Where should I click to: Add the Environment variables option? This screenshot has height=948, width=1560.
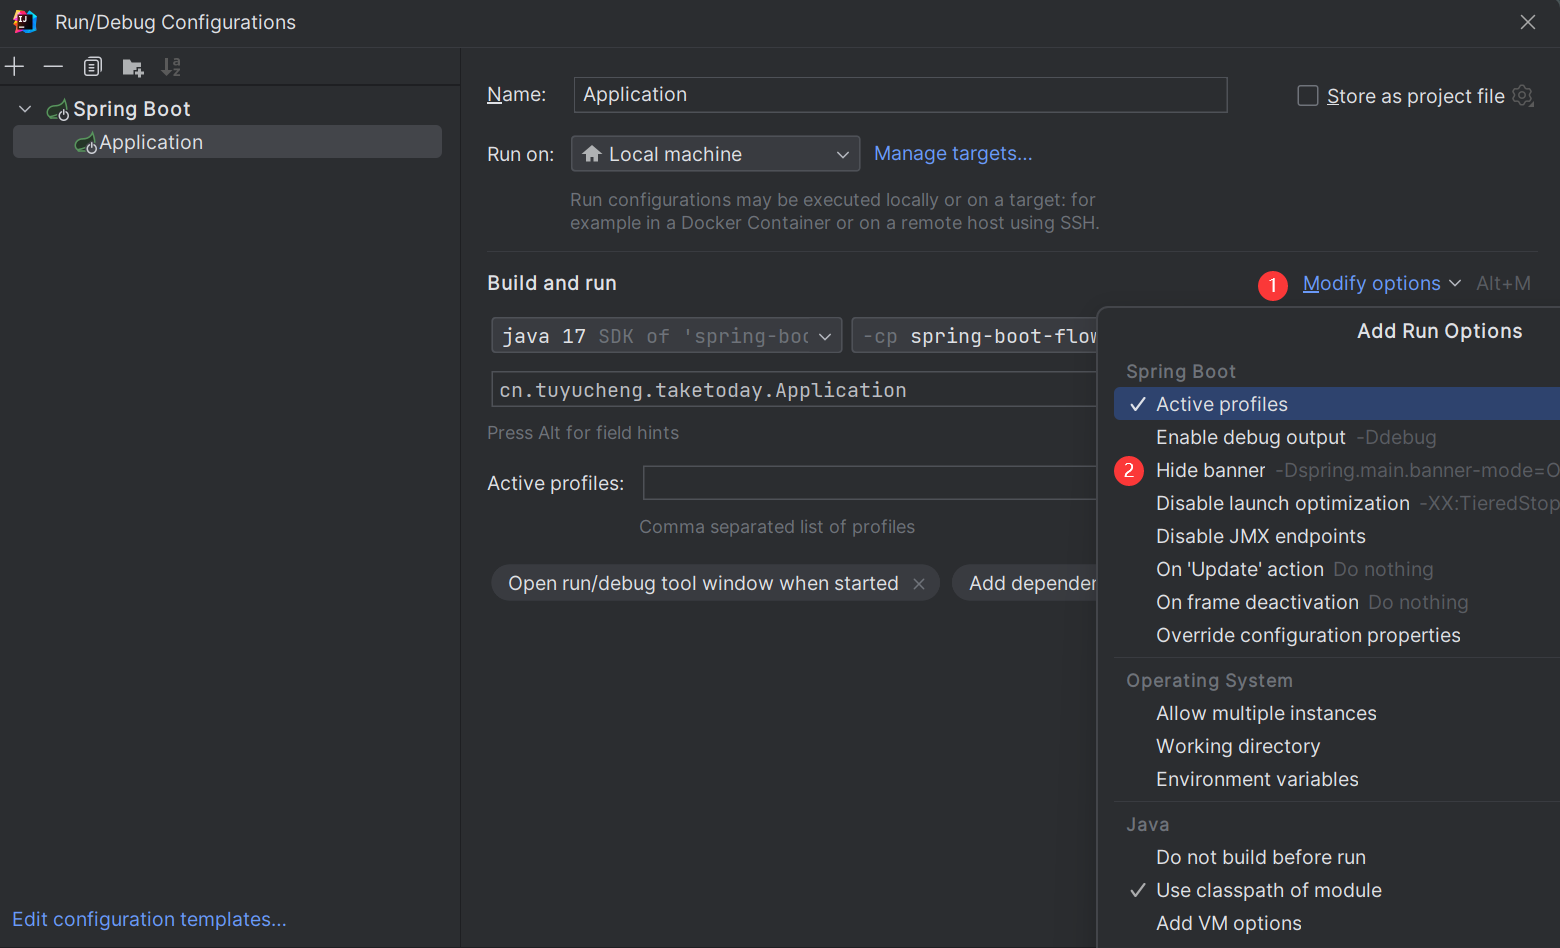coord(1337,779)
